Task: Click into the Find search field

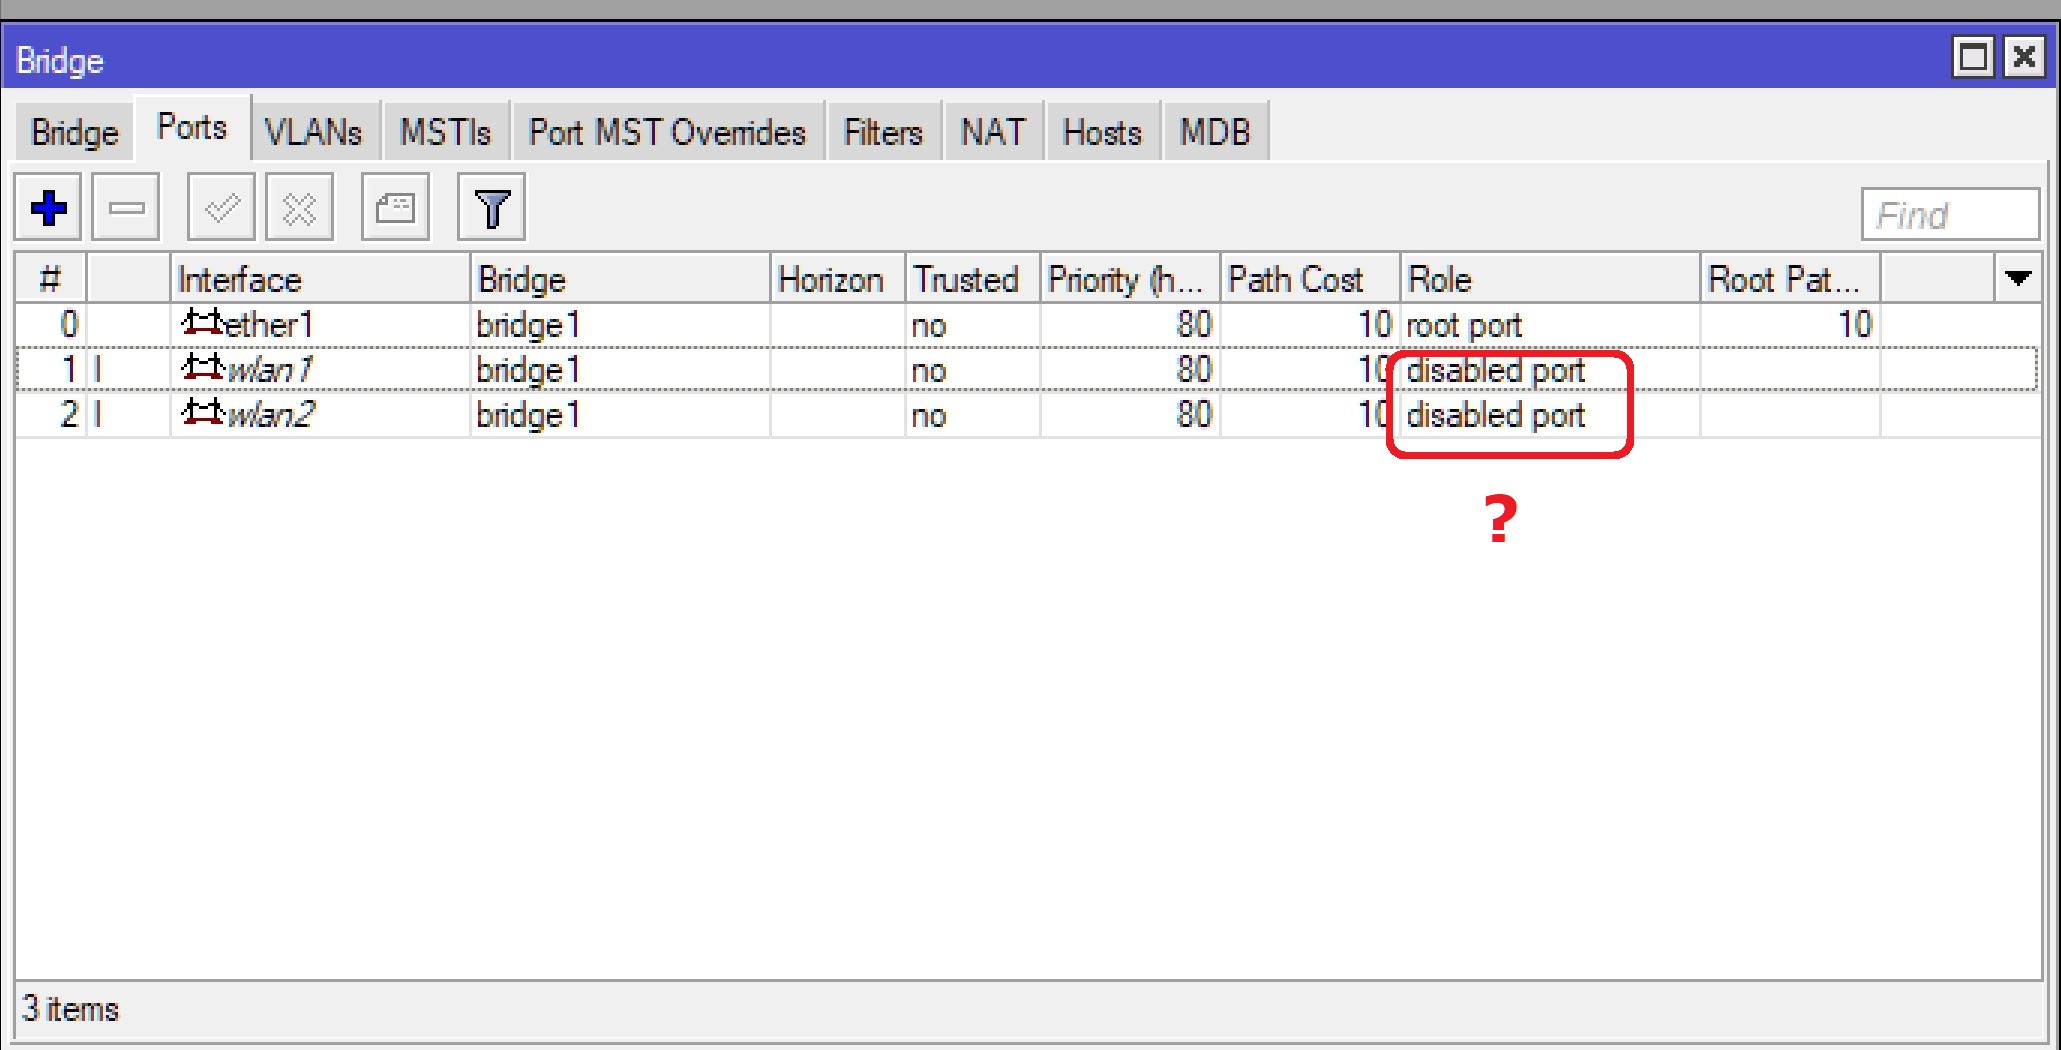Action: (x=1950, y=214)
